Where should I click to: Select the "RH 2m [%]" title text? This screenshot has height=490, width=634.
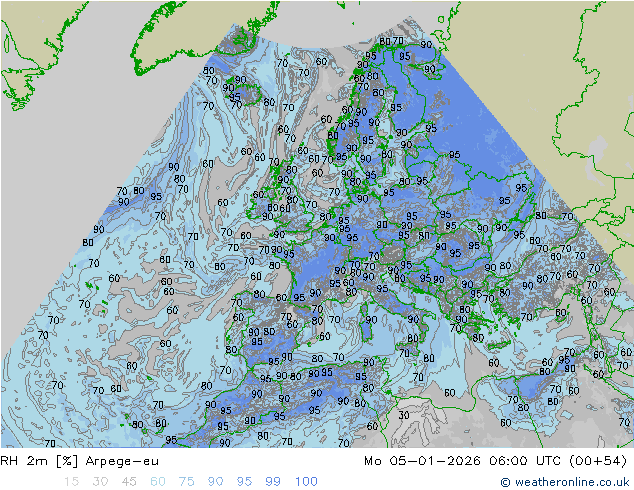[x=39, y=461]
